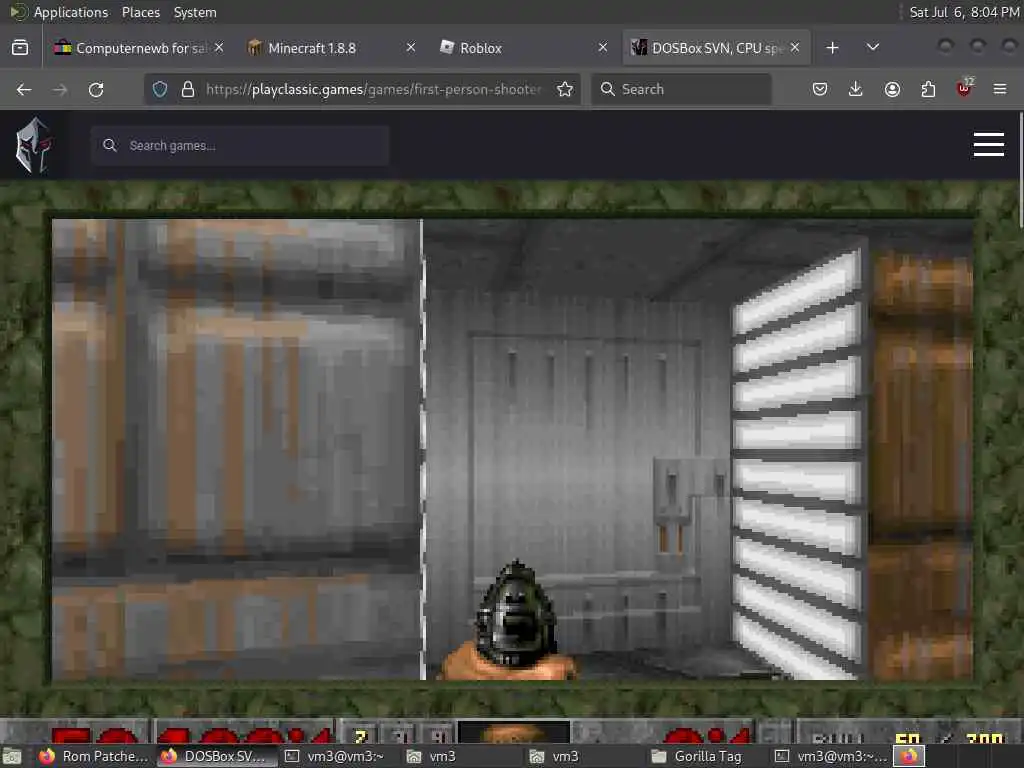Open the Applications menu
The image size is (1024, 768).
(71, 12)
